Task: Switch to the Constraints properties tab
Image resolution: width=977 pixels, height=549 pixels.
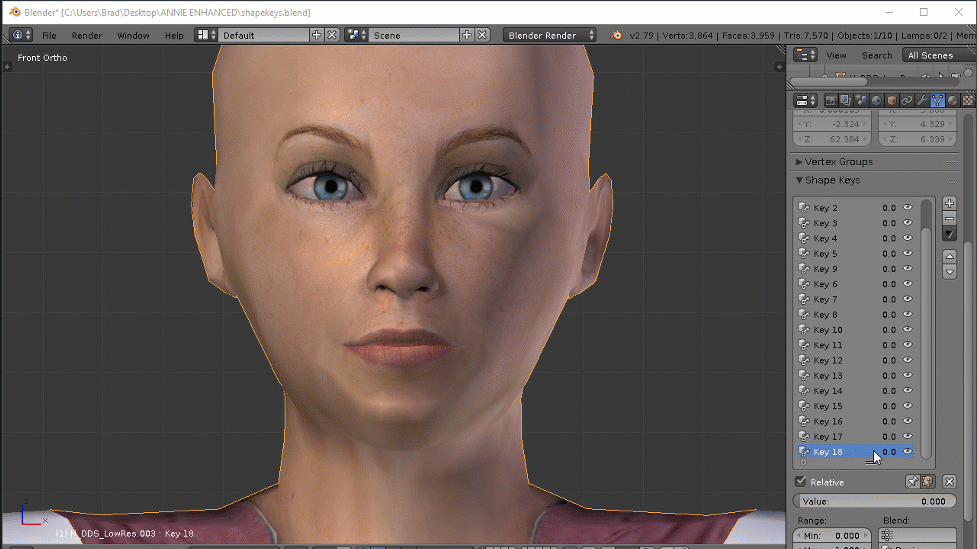Action: [907, 100]
